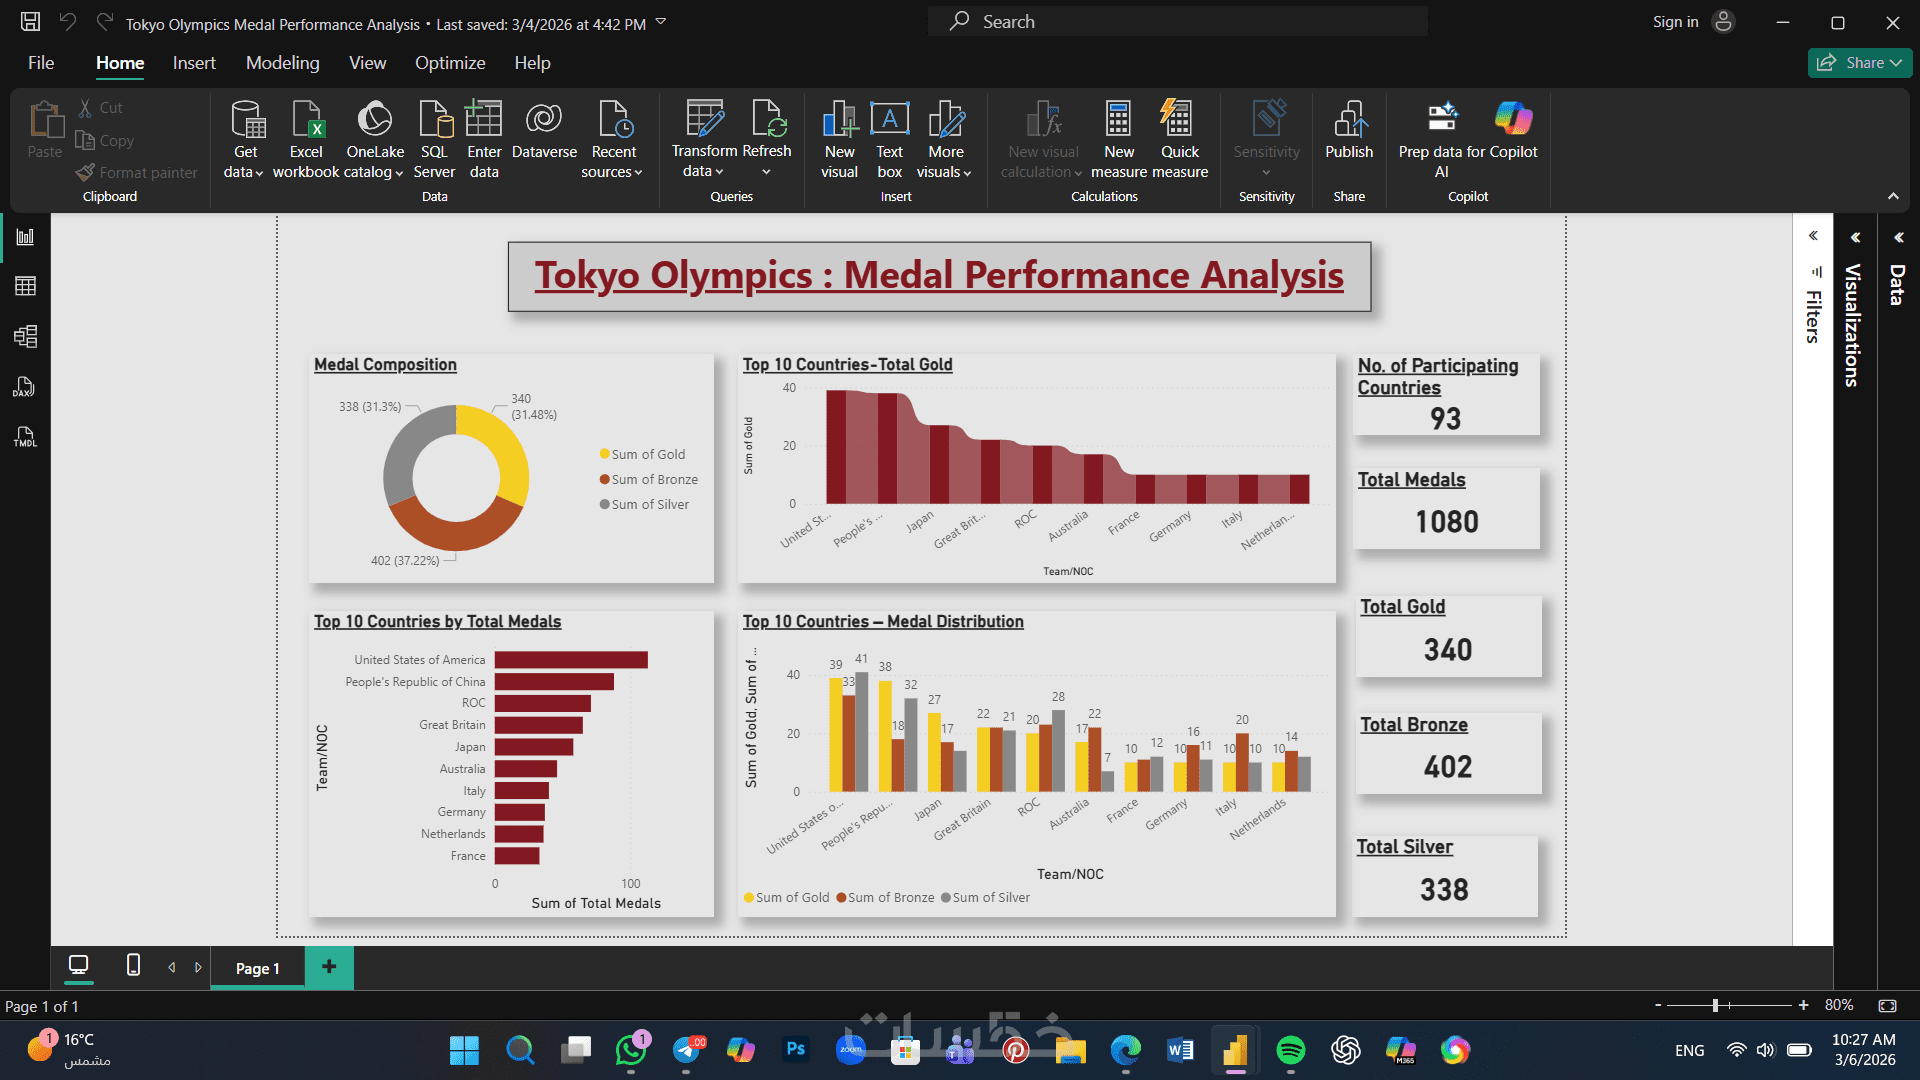Collapse the ribbon with chevron
The height and width of the screenshot is (1080, 1920).
[1893, 196]
